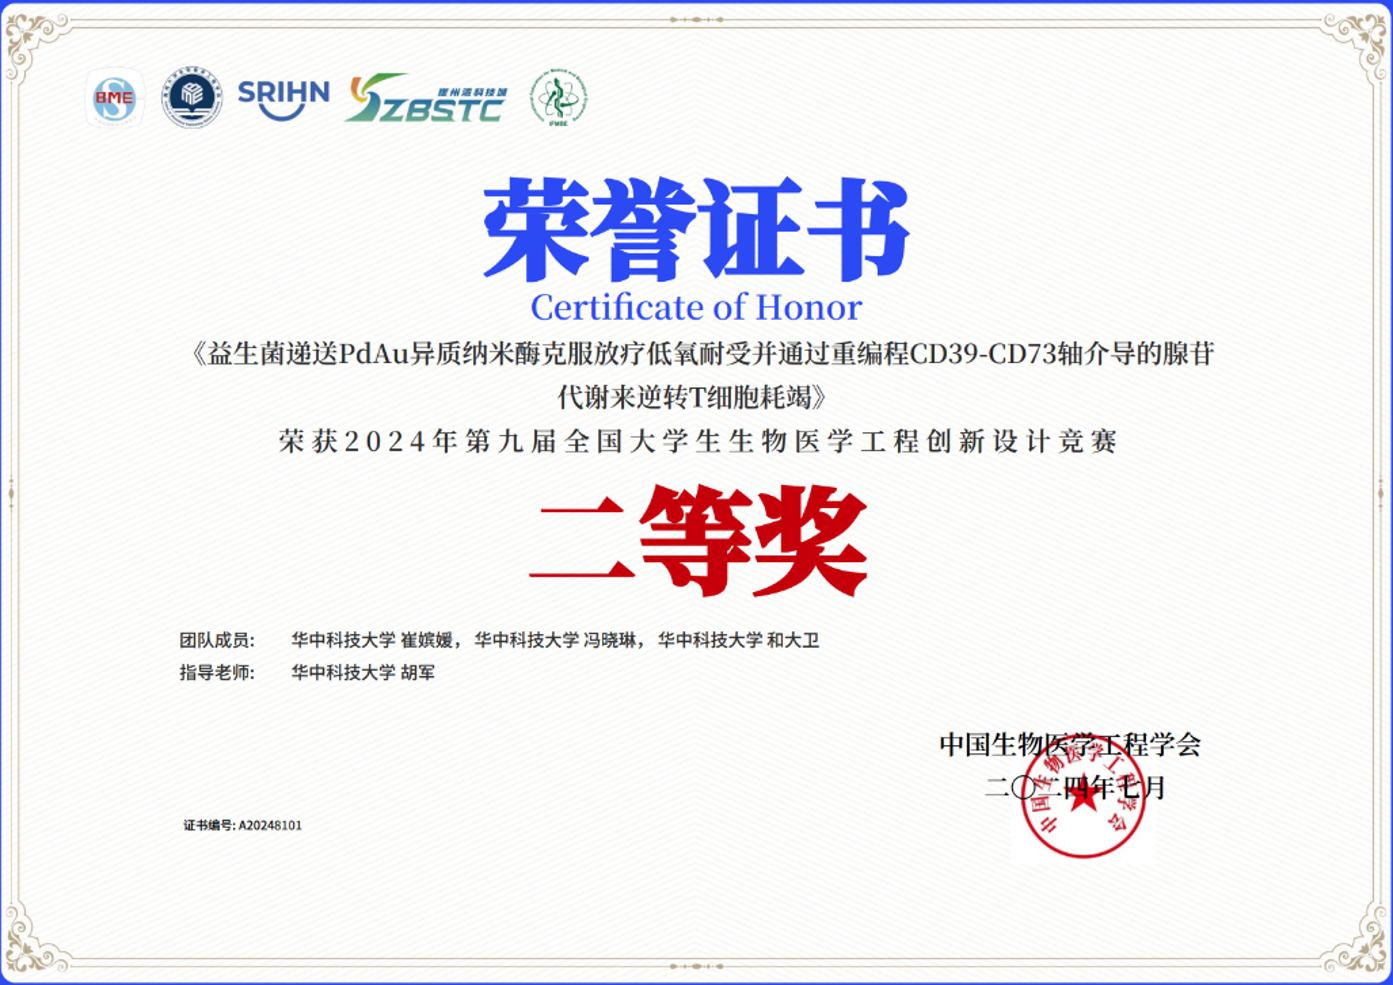Image resolution: width=1393 pixels, height=985 pixels.
Task: Click the label 指导老师:
Action: tap(217, 673)
